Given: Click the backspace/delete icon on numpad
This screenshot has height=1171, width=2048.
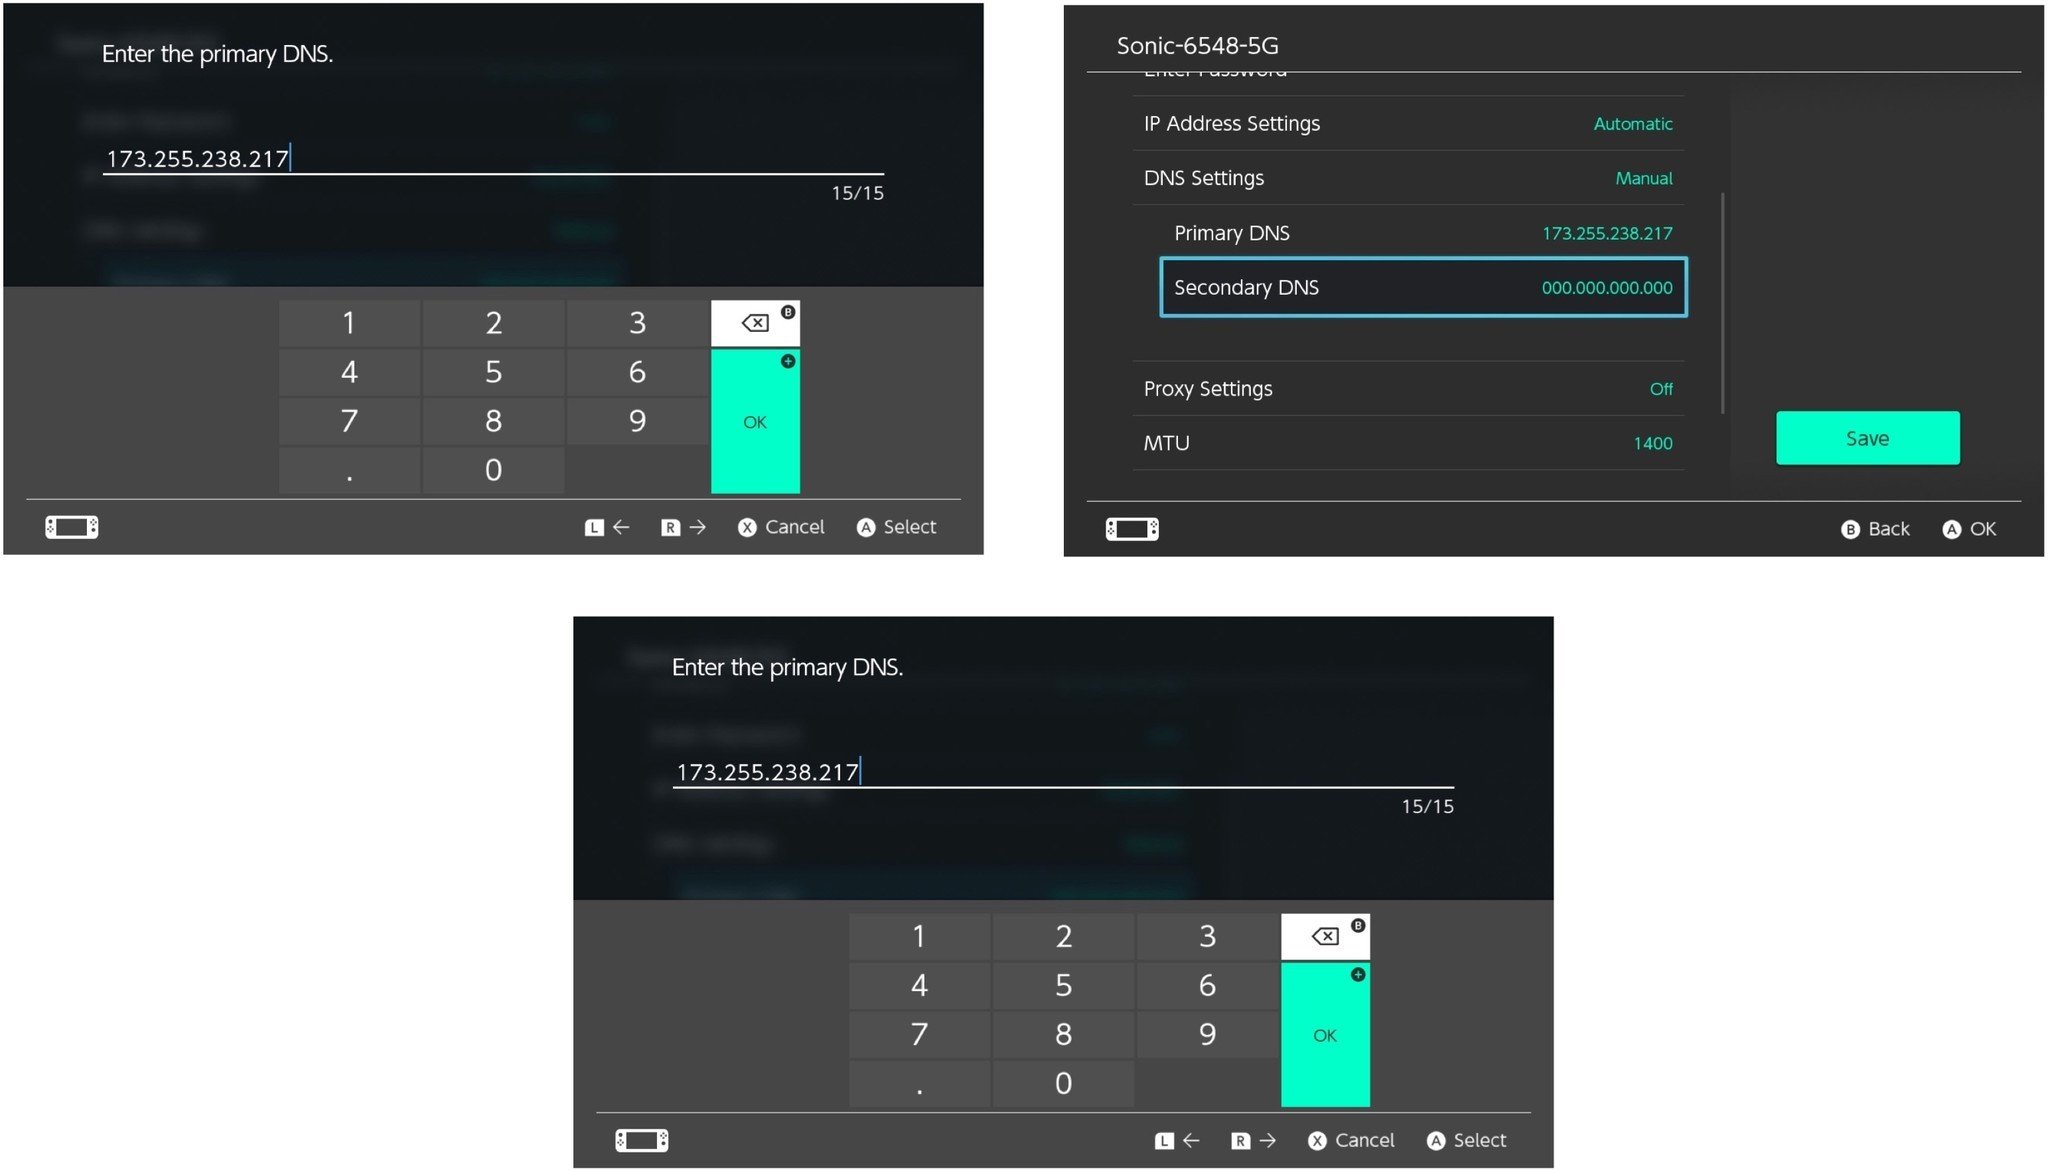Looking at the screenshot, I should pos(754,322).
